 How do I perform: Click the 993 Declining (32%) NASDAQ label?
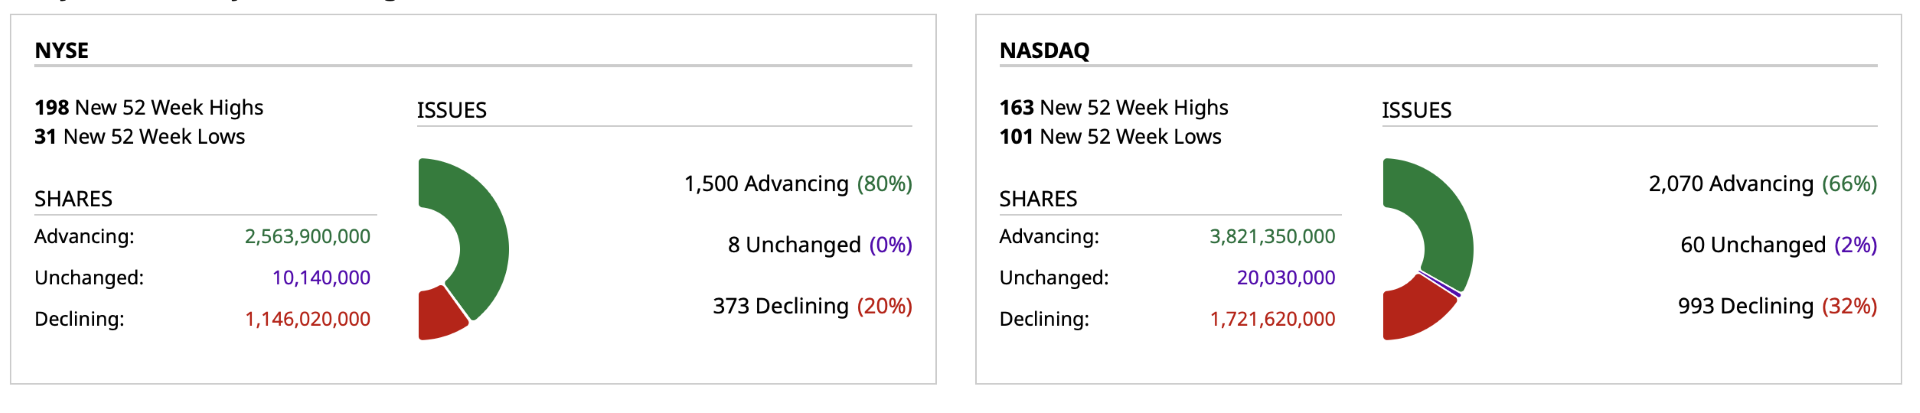point(1777,306)
